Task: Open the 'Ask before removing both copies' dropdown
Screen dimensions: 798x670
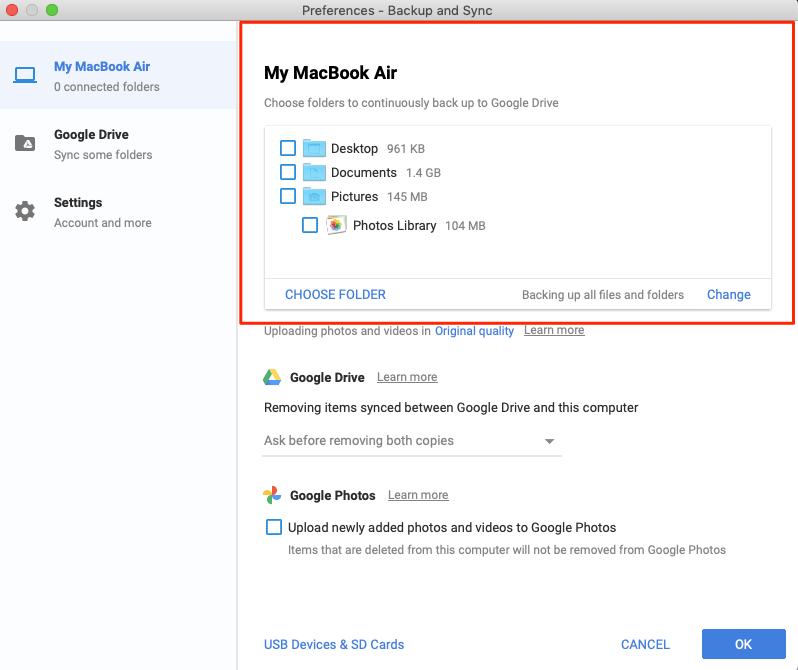Action: pyautogui.click(x=411, y=441)
